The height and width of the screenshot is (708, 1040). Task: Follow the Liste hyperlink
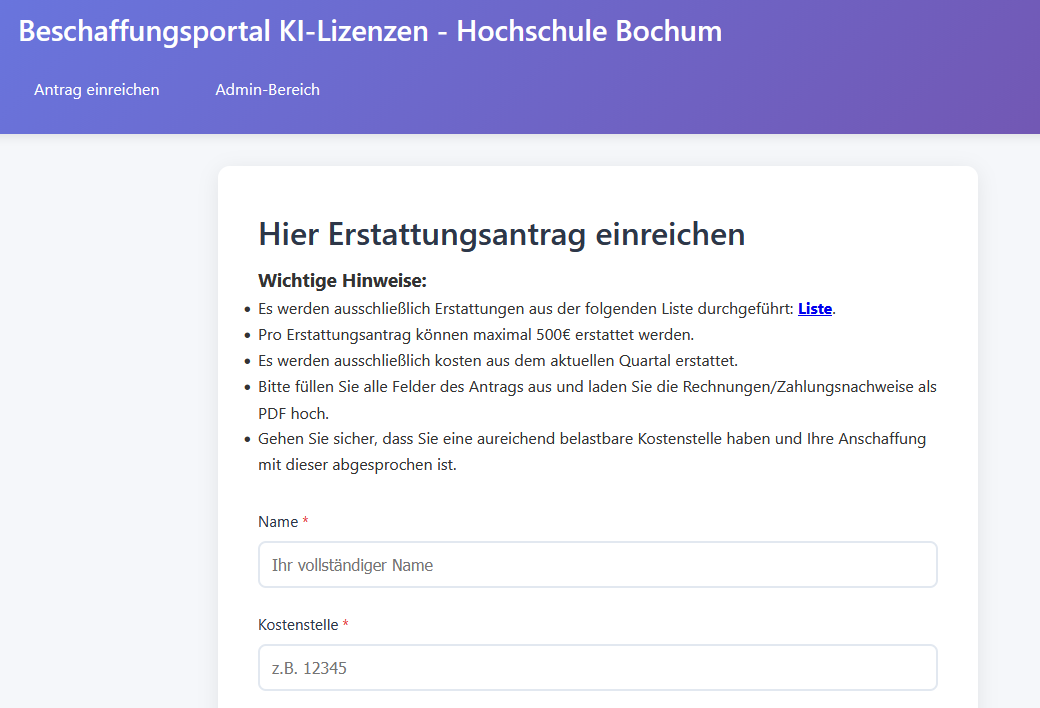coord(814,309)
